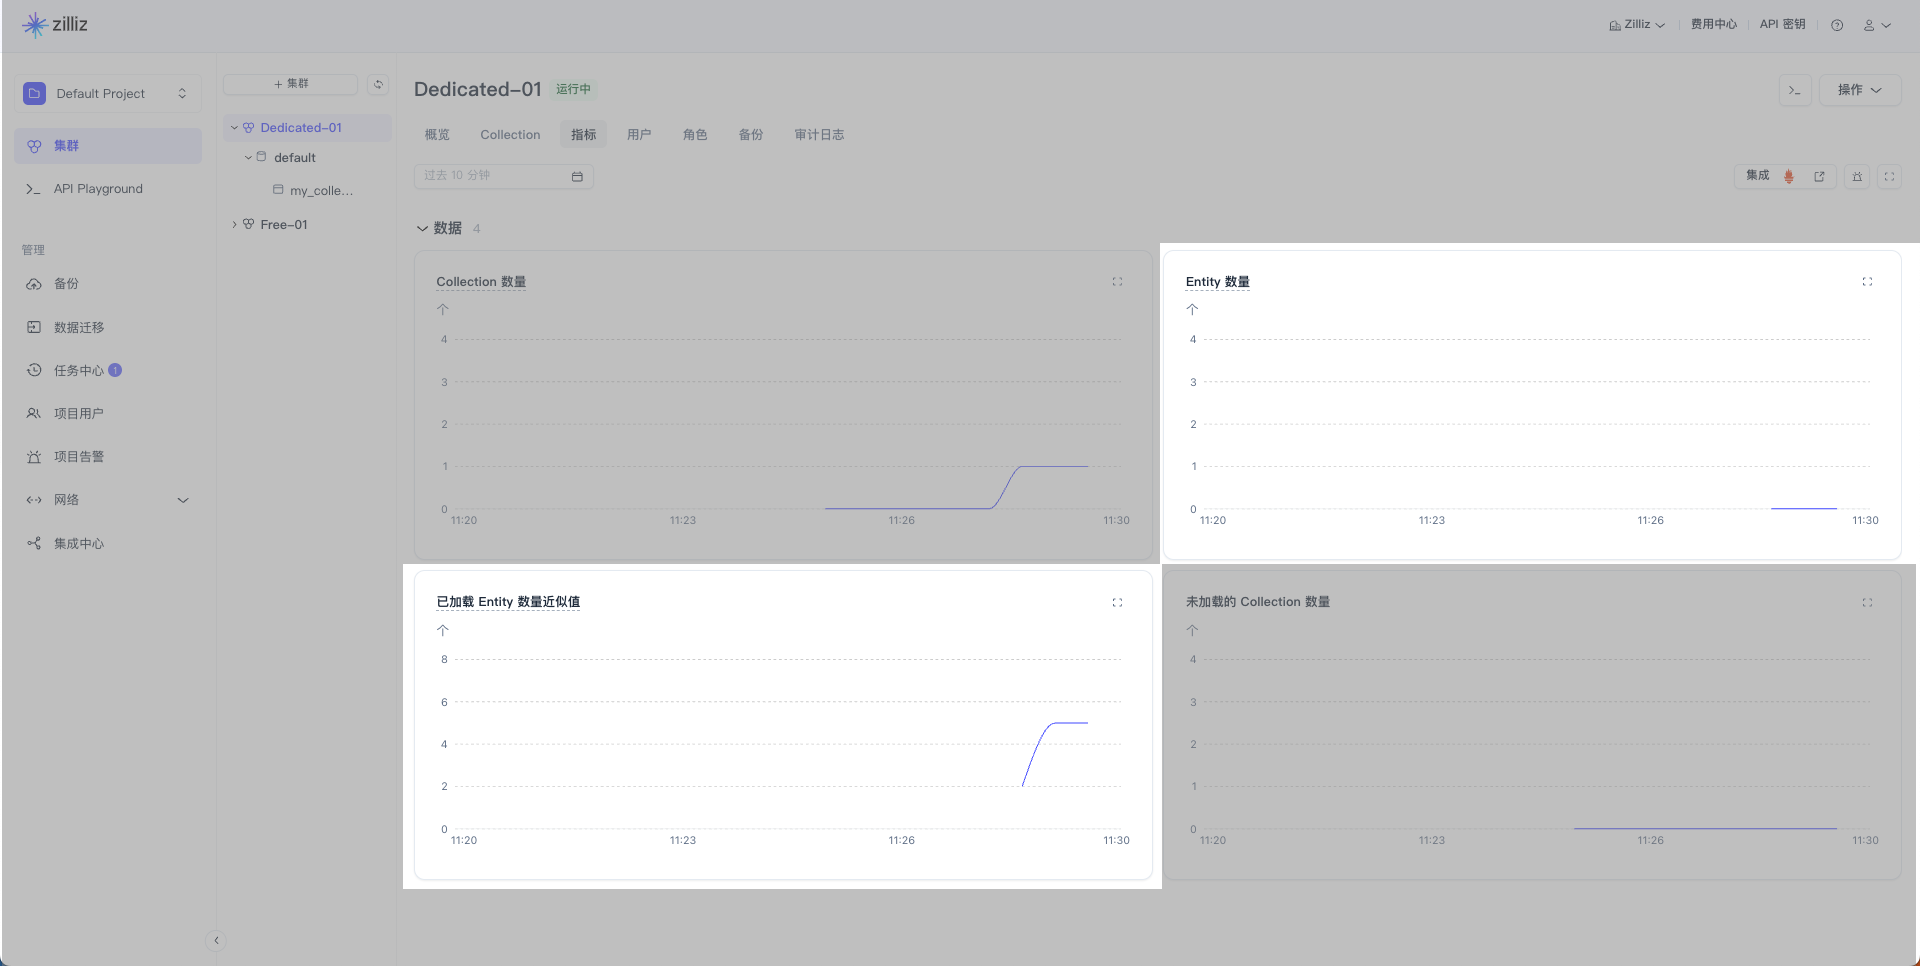
Task: Enter fullscreen for the metrics dashboard
Action: [1889, 177]
